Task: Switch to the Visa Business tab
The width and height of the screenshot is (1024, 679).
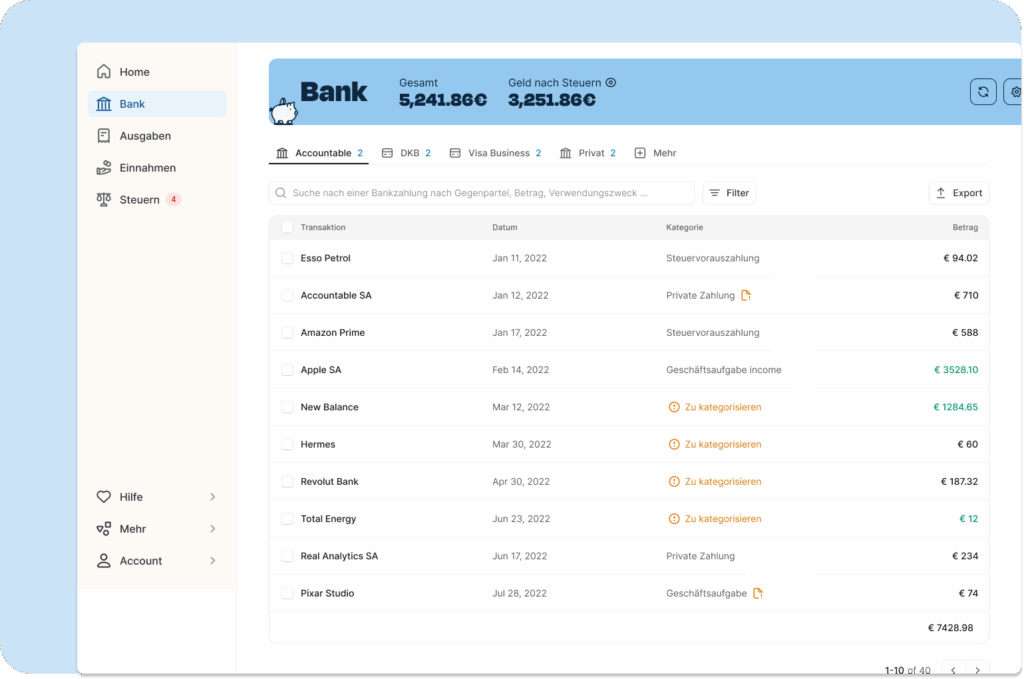Action: (x=495, y=153)
